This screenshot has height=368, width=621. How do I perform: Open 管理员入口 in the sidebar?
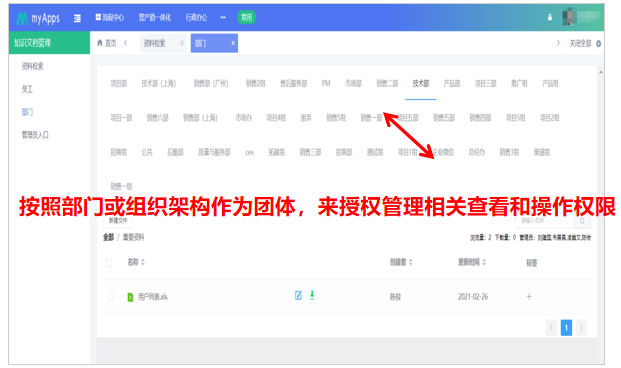(35, 135)
